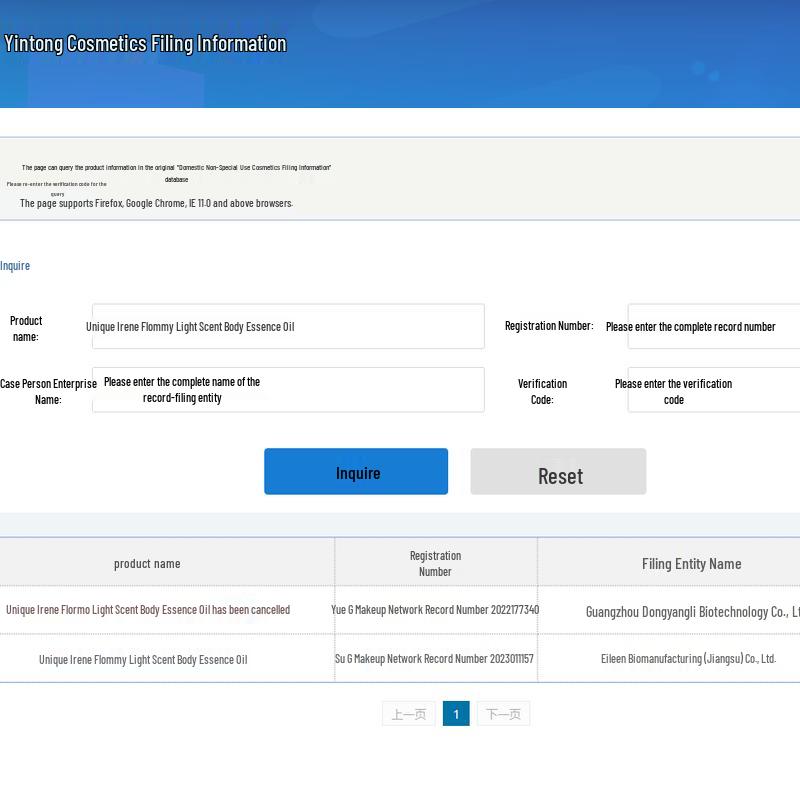
Task: Click the 'product name' column header
Action: [147, 564]
